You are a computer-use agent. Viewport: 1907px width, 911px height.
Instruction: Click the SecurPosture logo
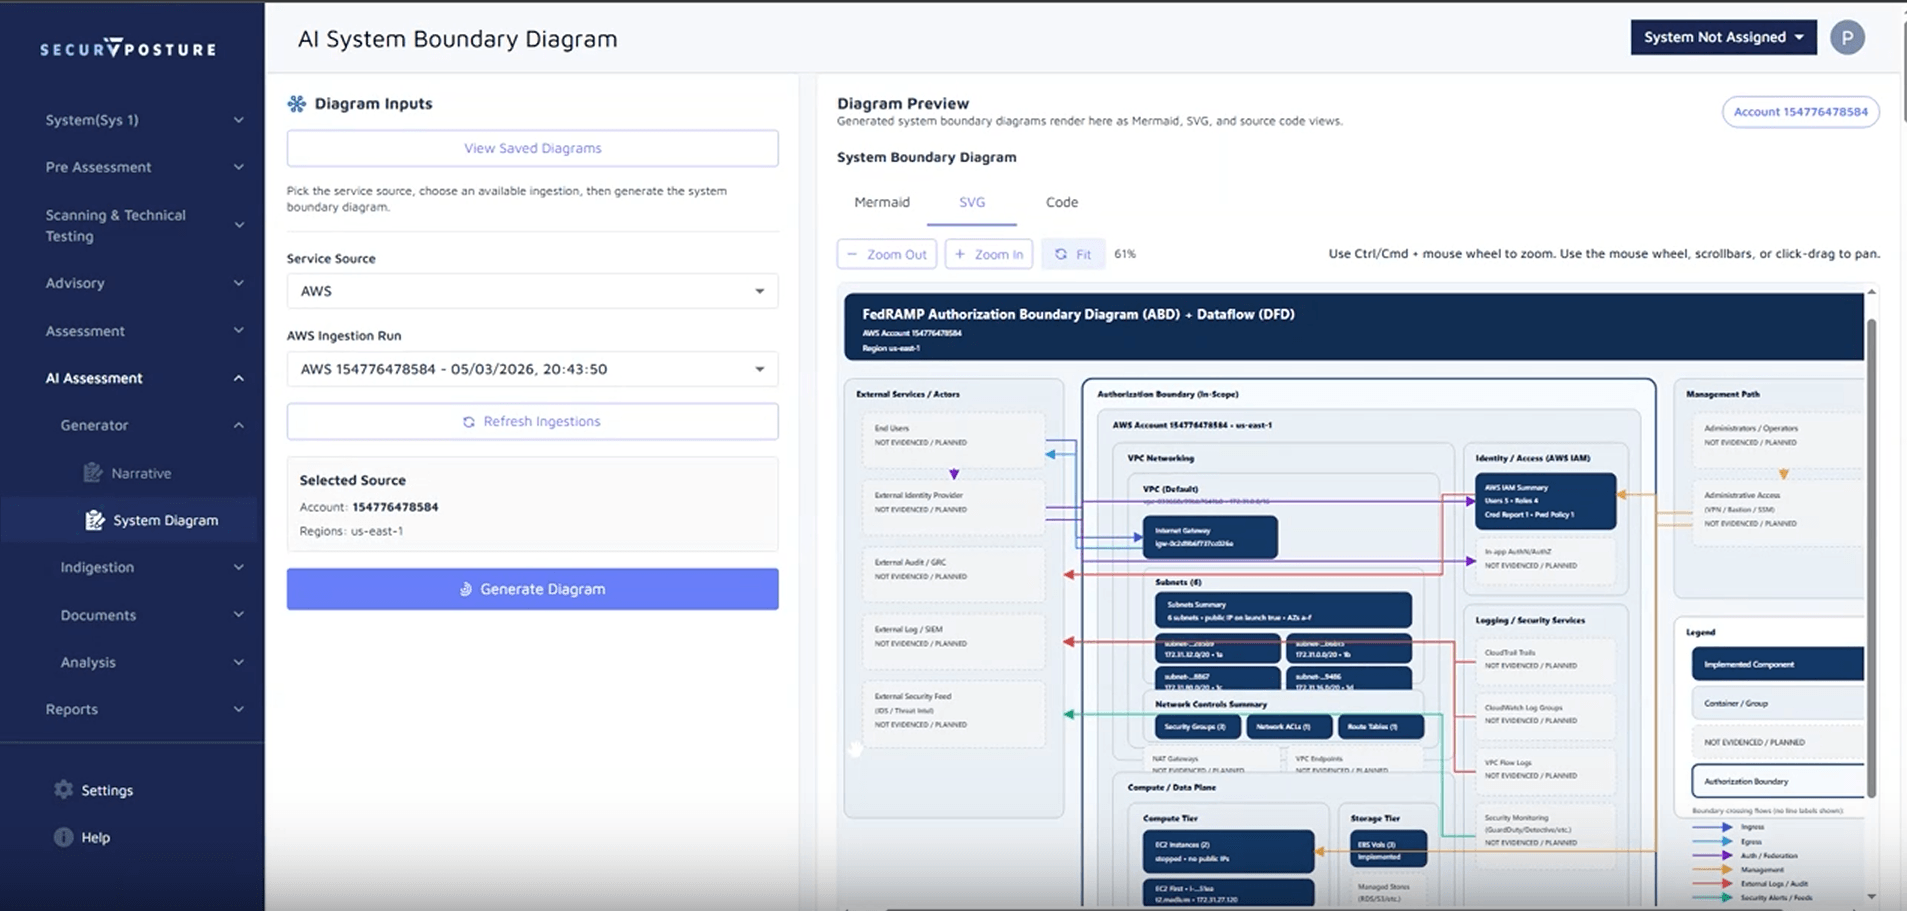click(x=128, y=48)
